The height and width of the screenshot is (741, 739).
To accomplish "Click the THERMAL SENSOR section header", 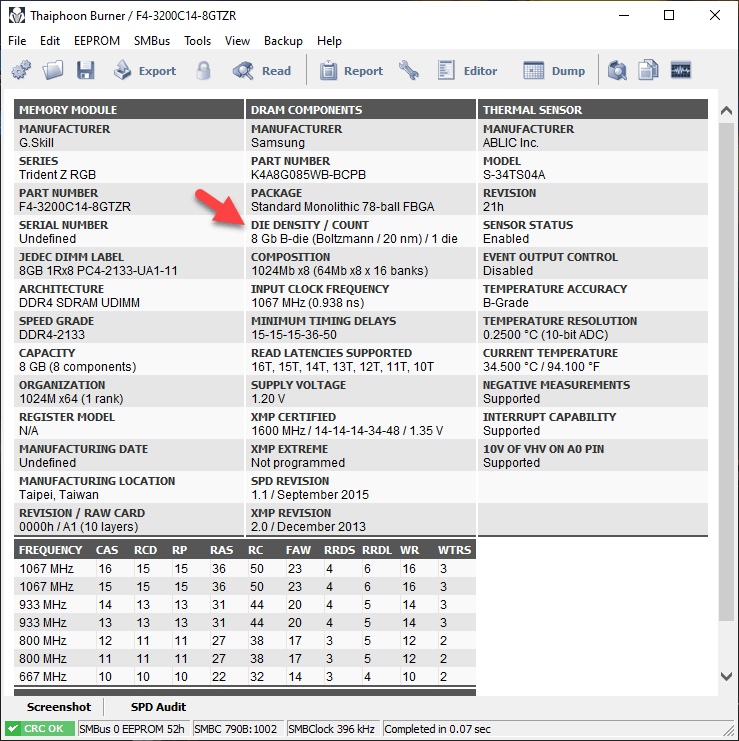I will pyautogui.click(x=593, y=110).
